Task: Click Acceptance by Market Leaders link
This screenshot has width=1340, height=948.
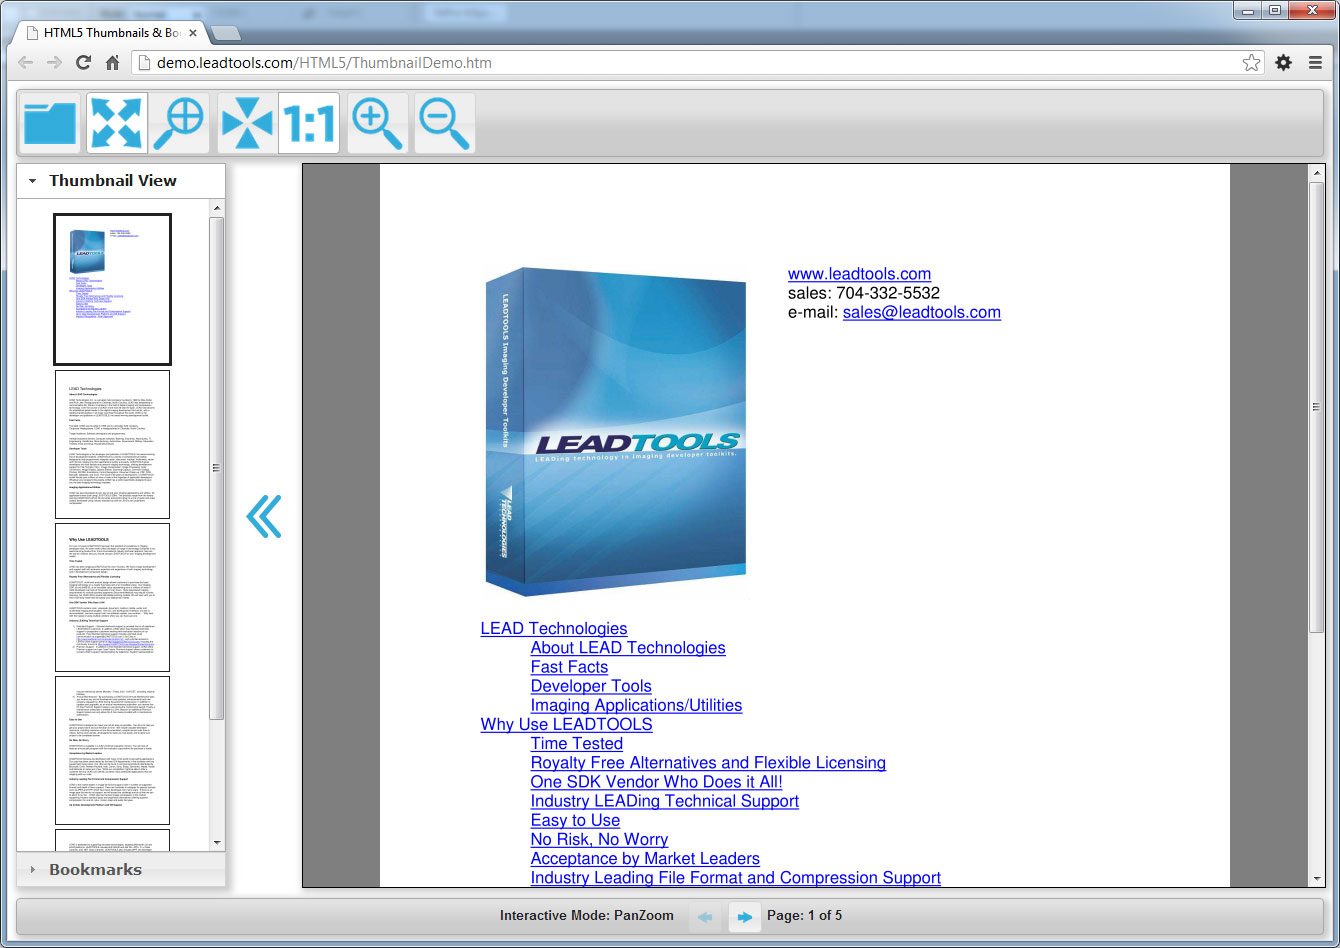Action: [x=645, y=859]
